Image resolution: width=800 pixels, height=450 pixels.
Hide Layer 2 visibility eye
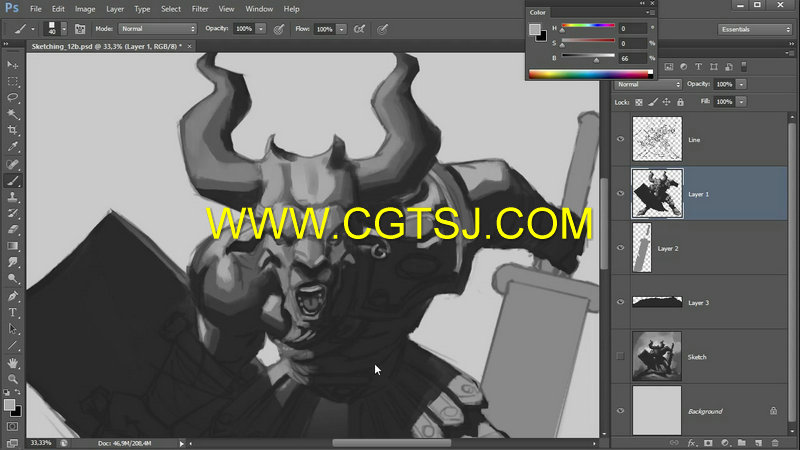pos(620,247)
